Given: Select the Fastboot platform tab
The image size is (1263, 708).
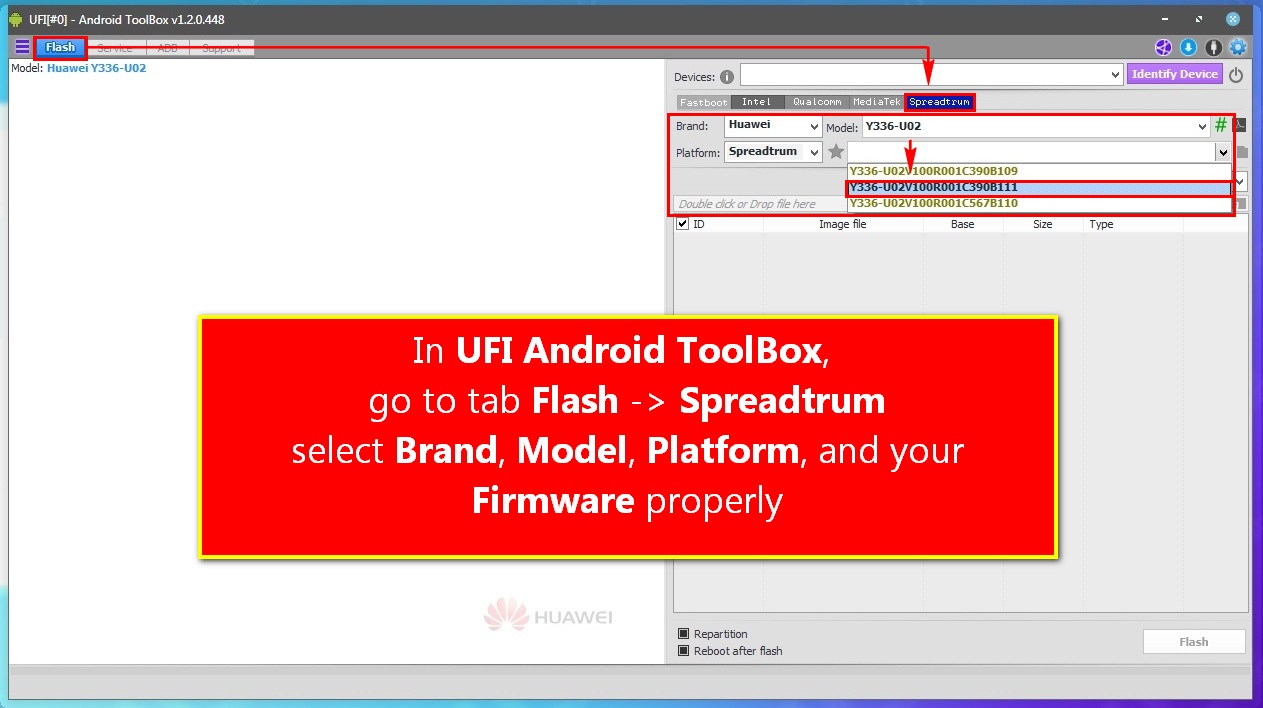Looking at the screenshot, I should pos(703,102).
